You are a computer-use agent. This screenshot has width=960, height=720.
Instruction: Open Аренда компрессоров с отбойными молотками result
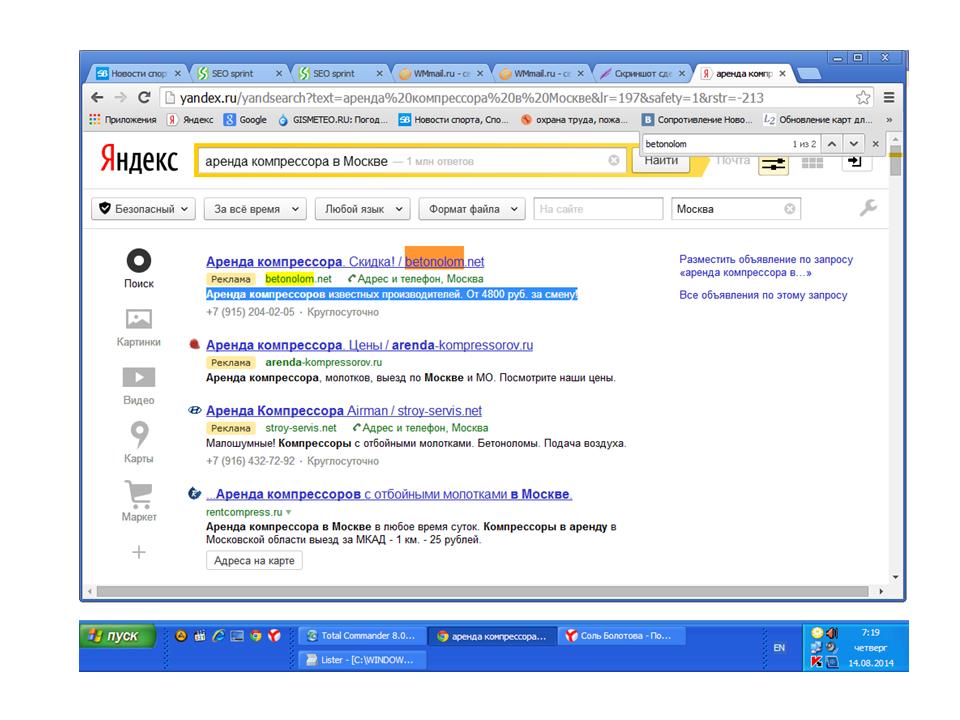[389, 493]
